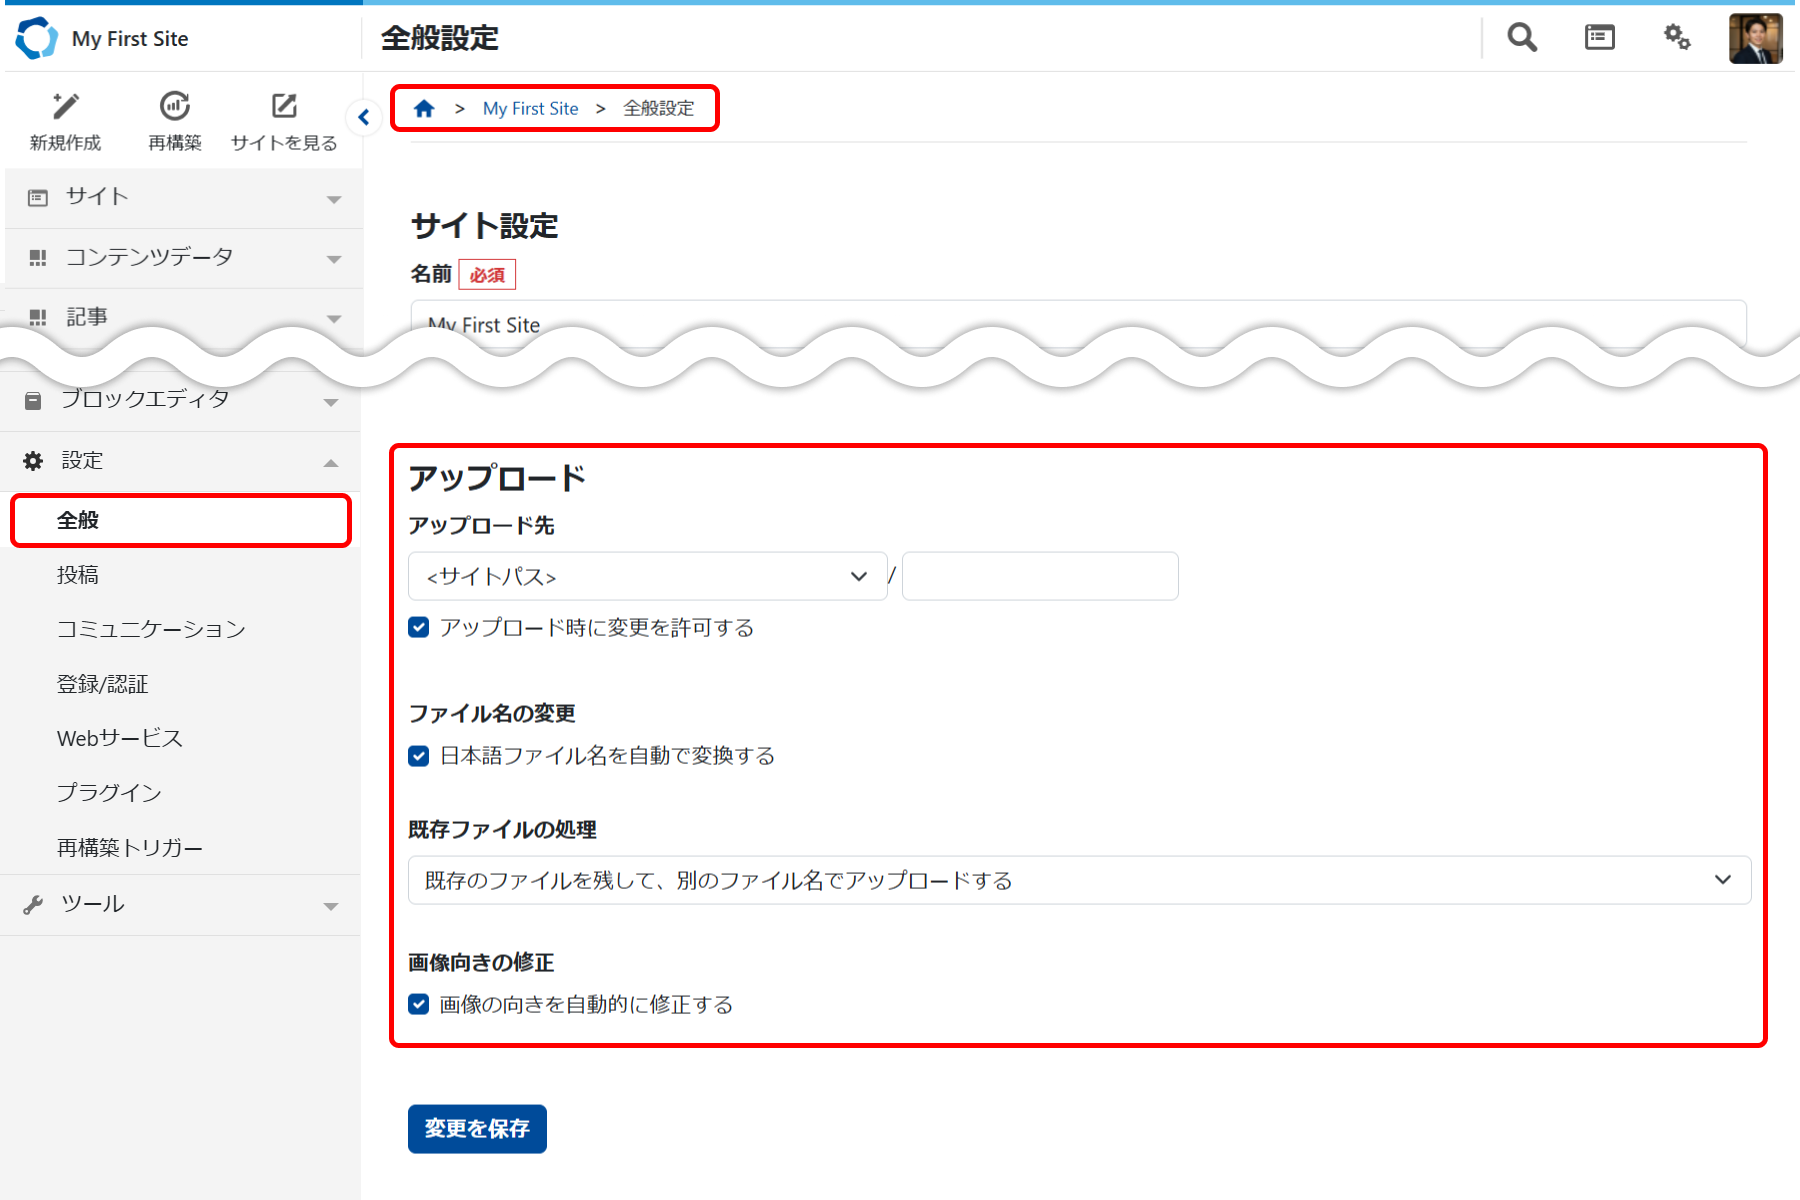
Task: Click the 変更を保存 button
Action: (477, 1129)
